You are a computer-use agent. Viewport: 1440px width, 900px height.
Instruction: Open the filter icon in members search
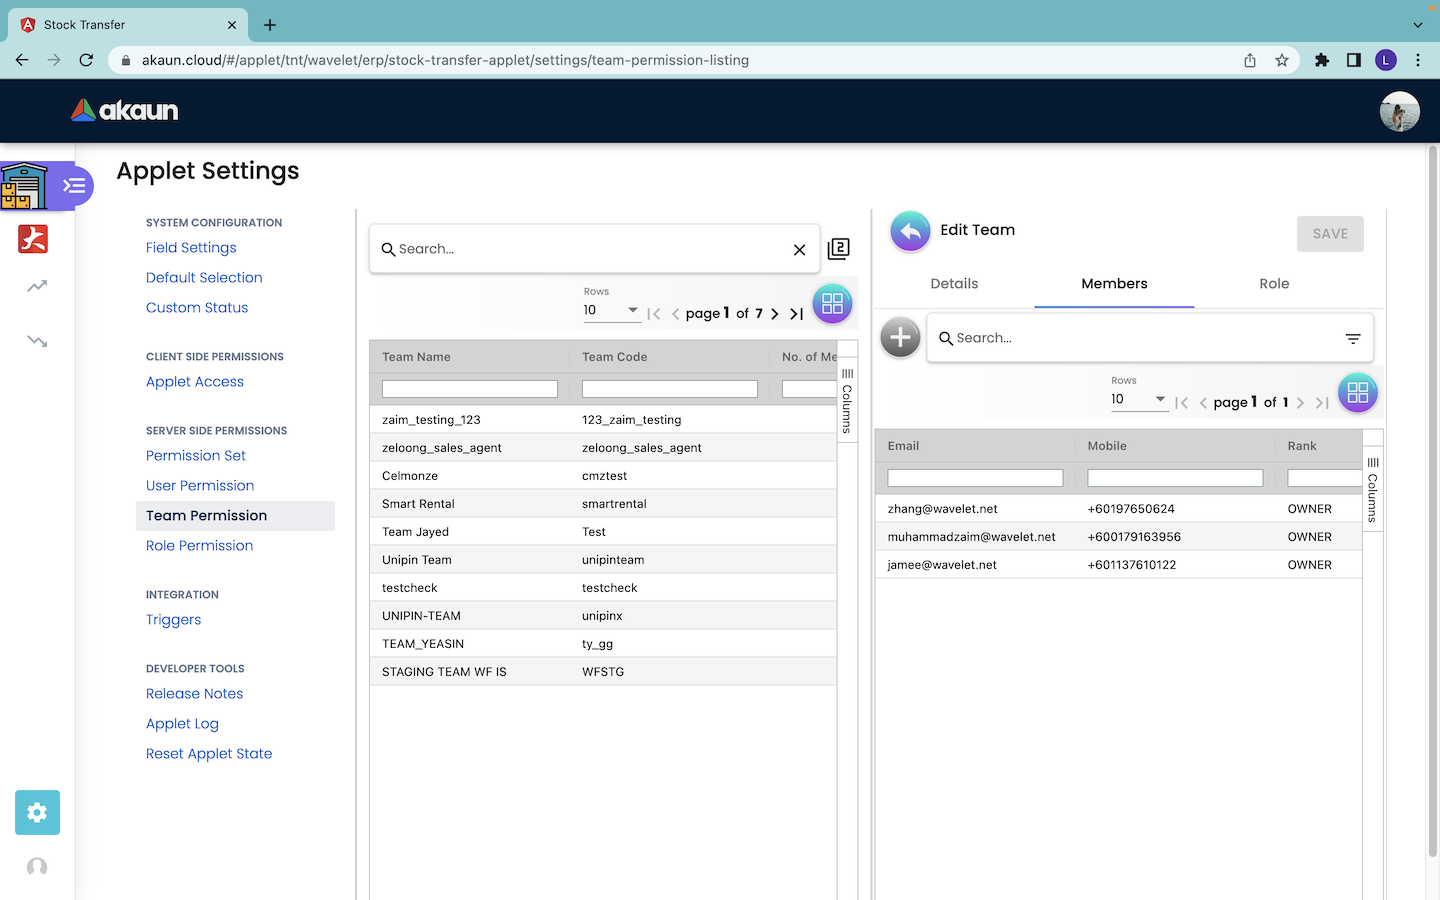click(1352, 339)
